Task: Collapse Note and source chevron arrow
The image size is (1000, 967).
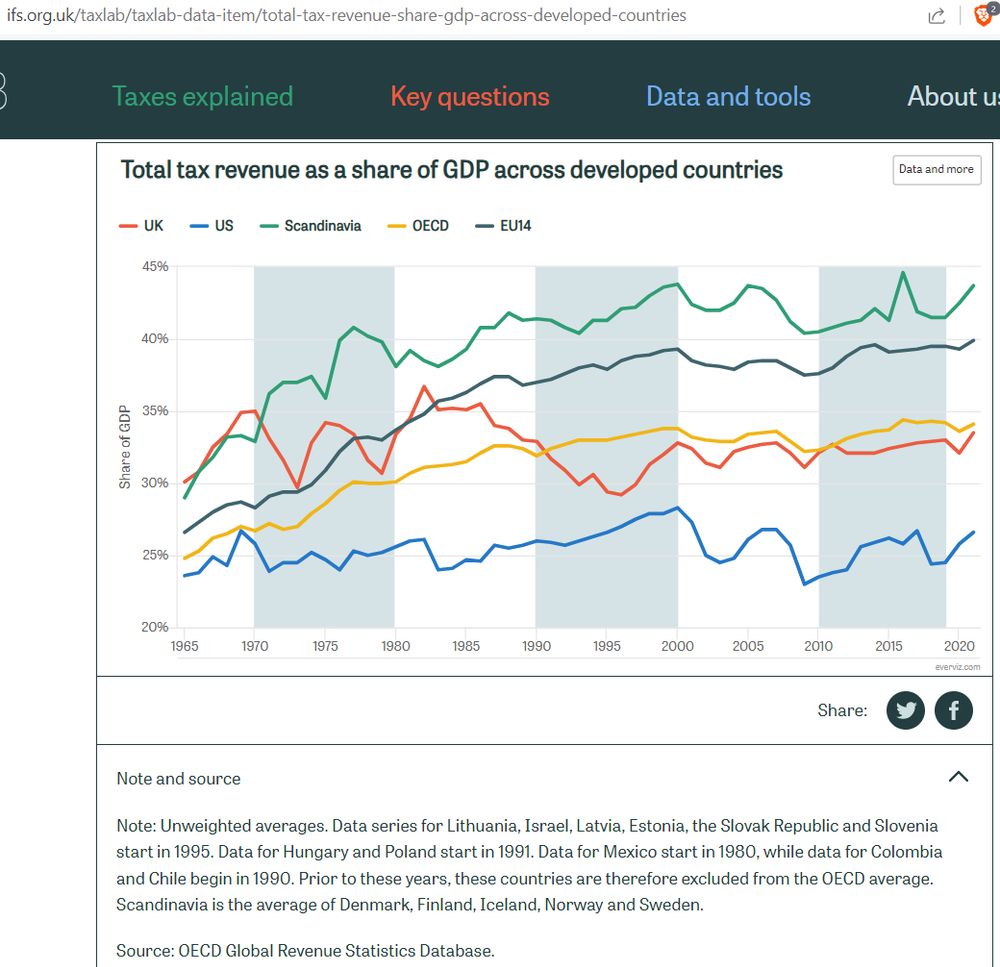Action: [958, 777]
